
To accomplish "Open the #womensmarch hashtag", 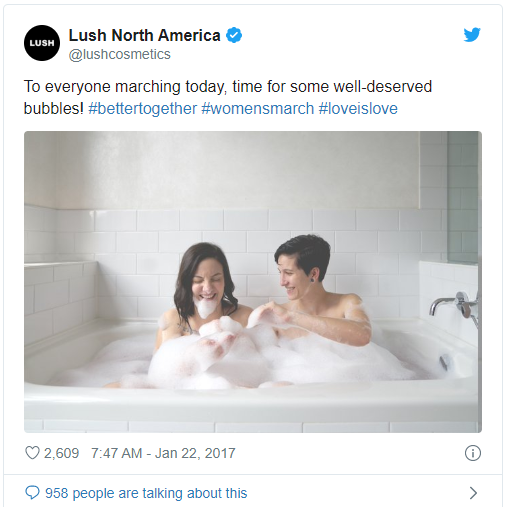I will (x=258, y=109).
